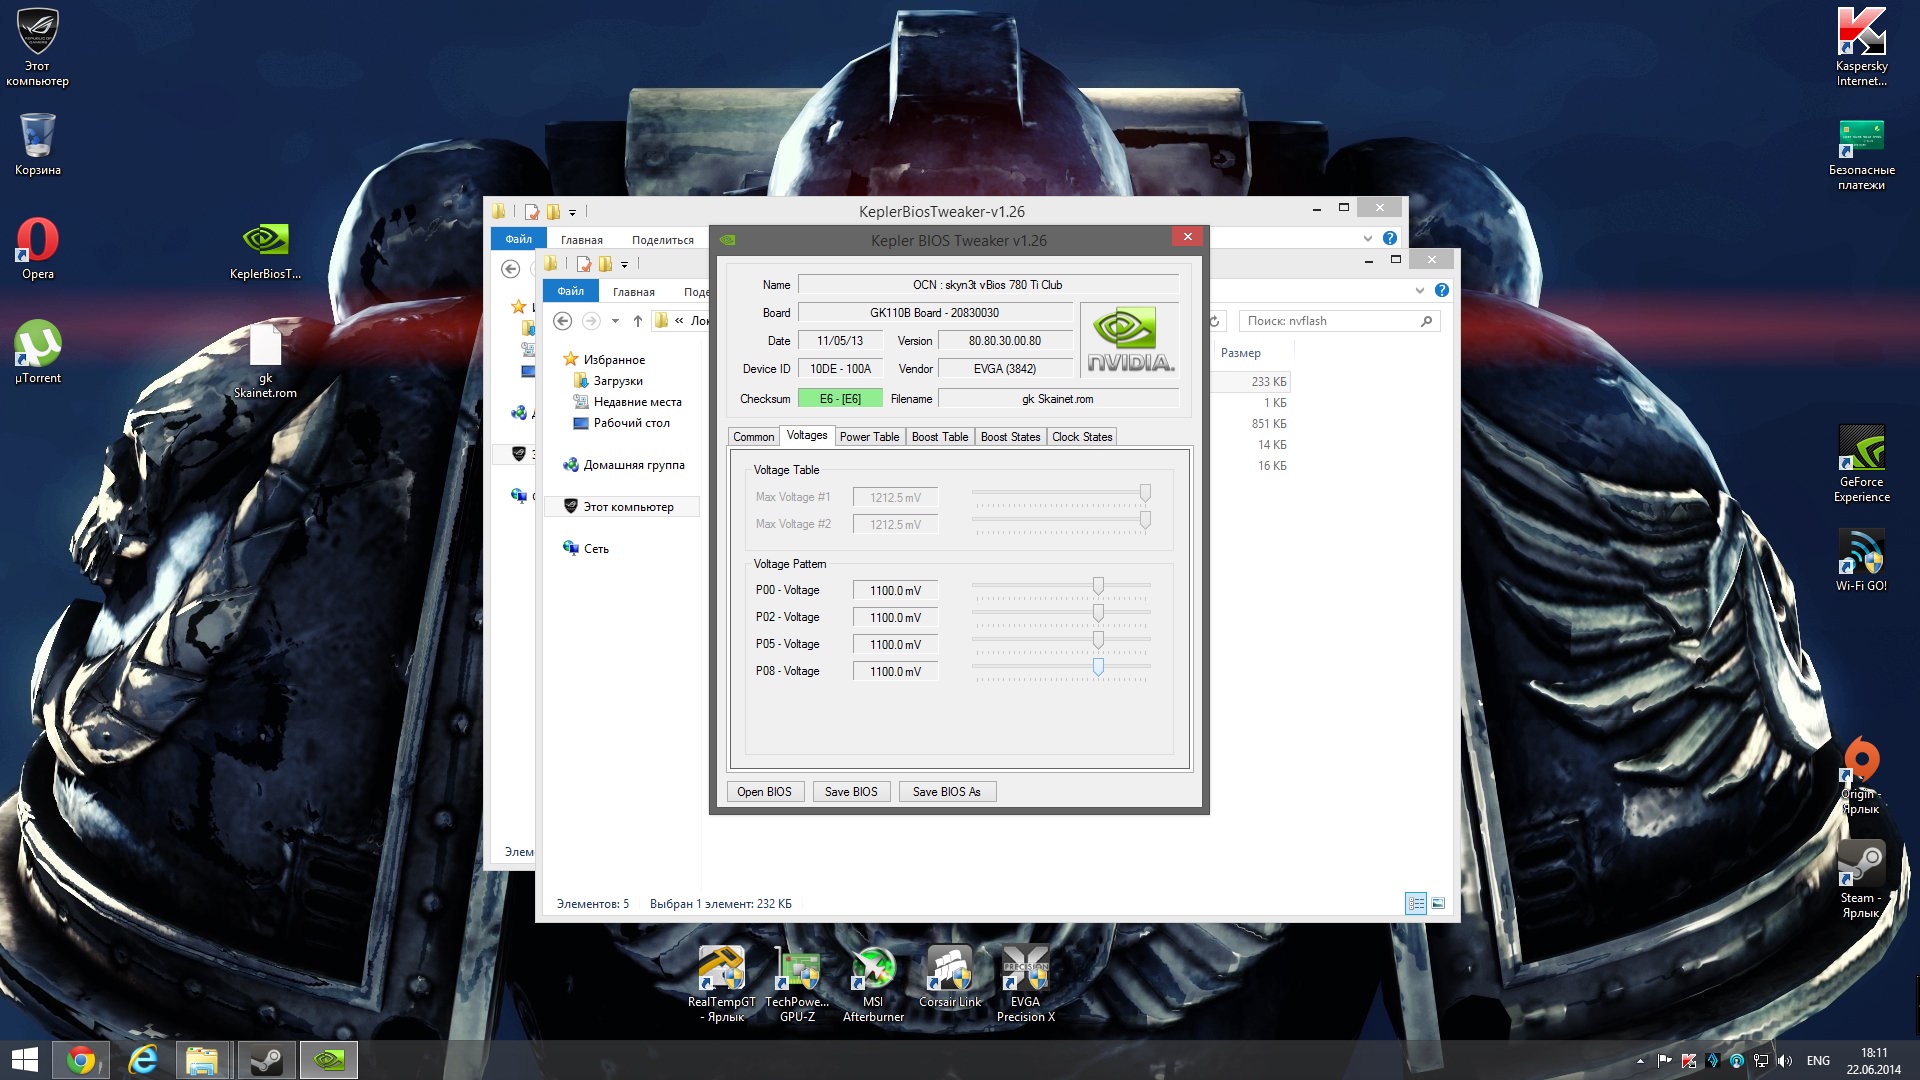Open the recent locations dropdown arrow

[x=615, y=321]
